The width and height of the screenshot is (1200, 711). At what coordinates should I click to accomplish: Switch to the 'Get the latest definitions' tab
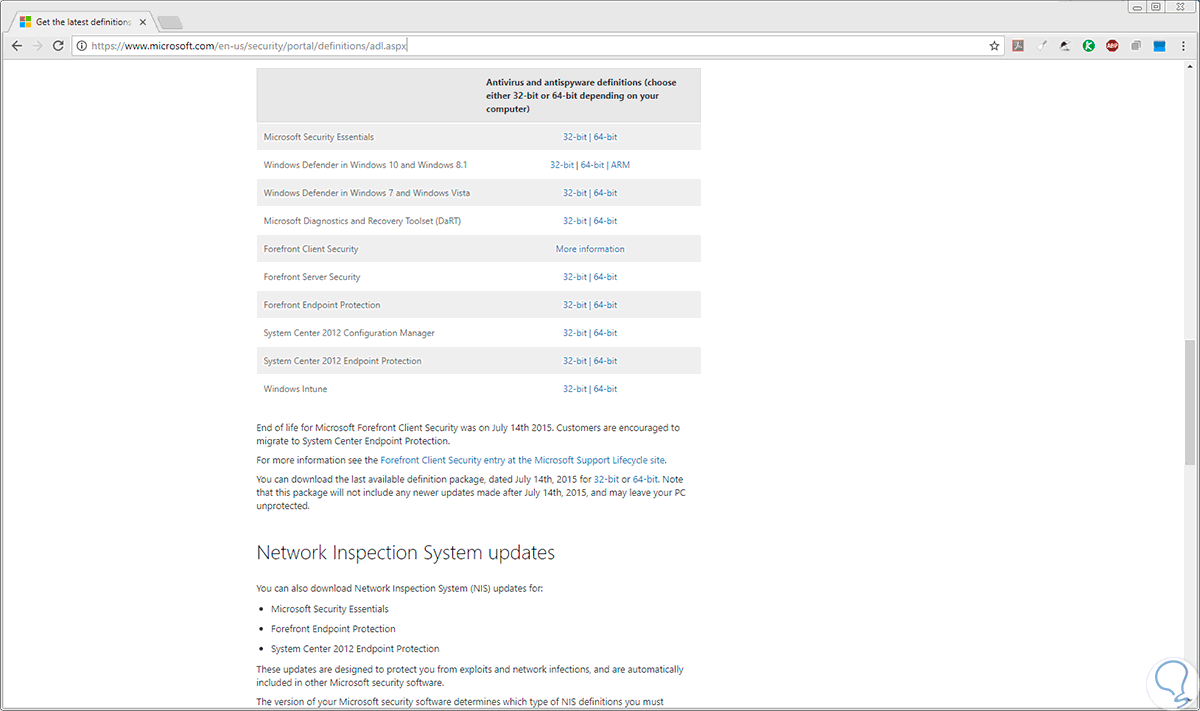(x=80, y=21)
